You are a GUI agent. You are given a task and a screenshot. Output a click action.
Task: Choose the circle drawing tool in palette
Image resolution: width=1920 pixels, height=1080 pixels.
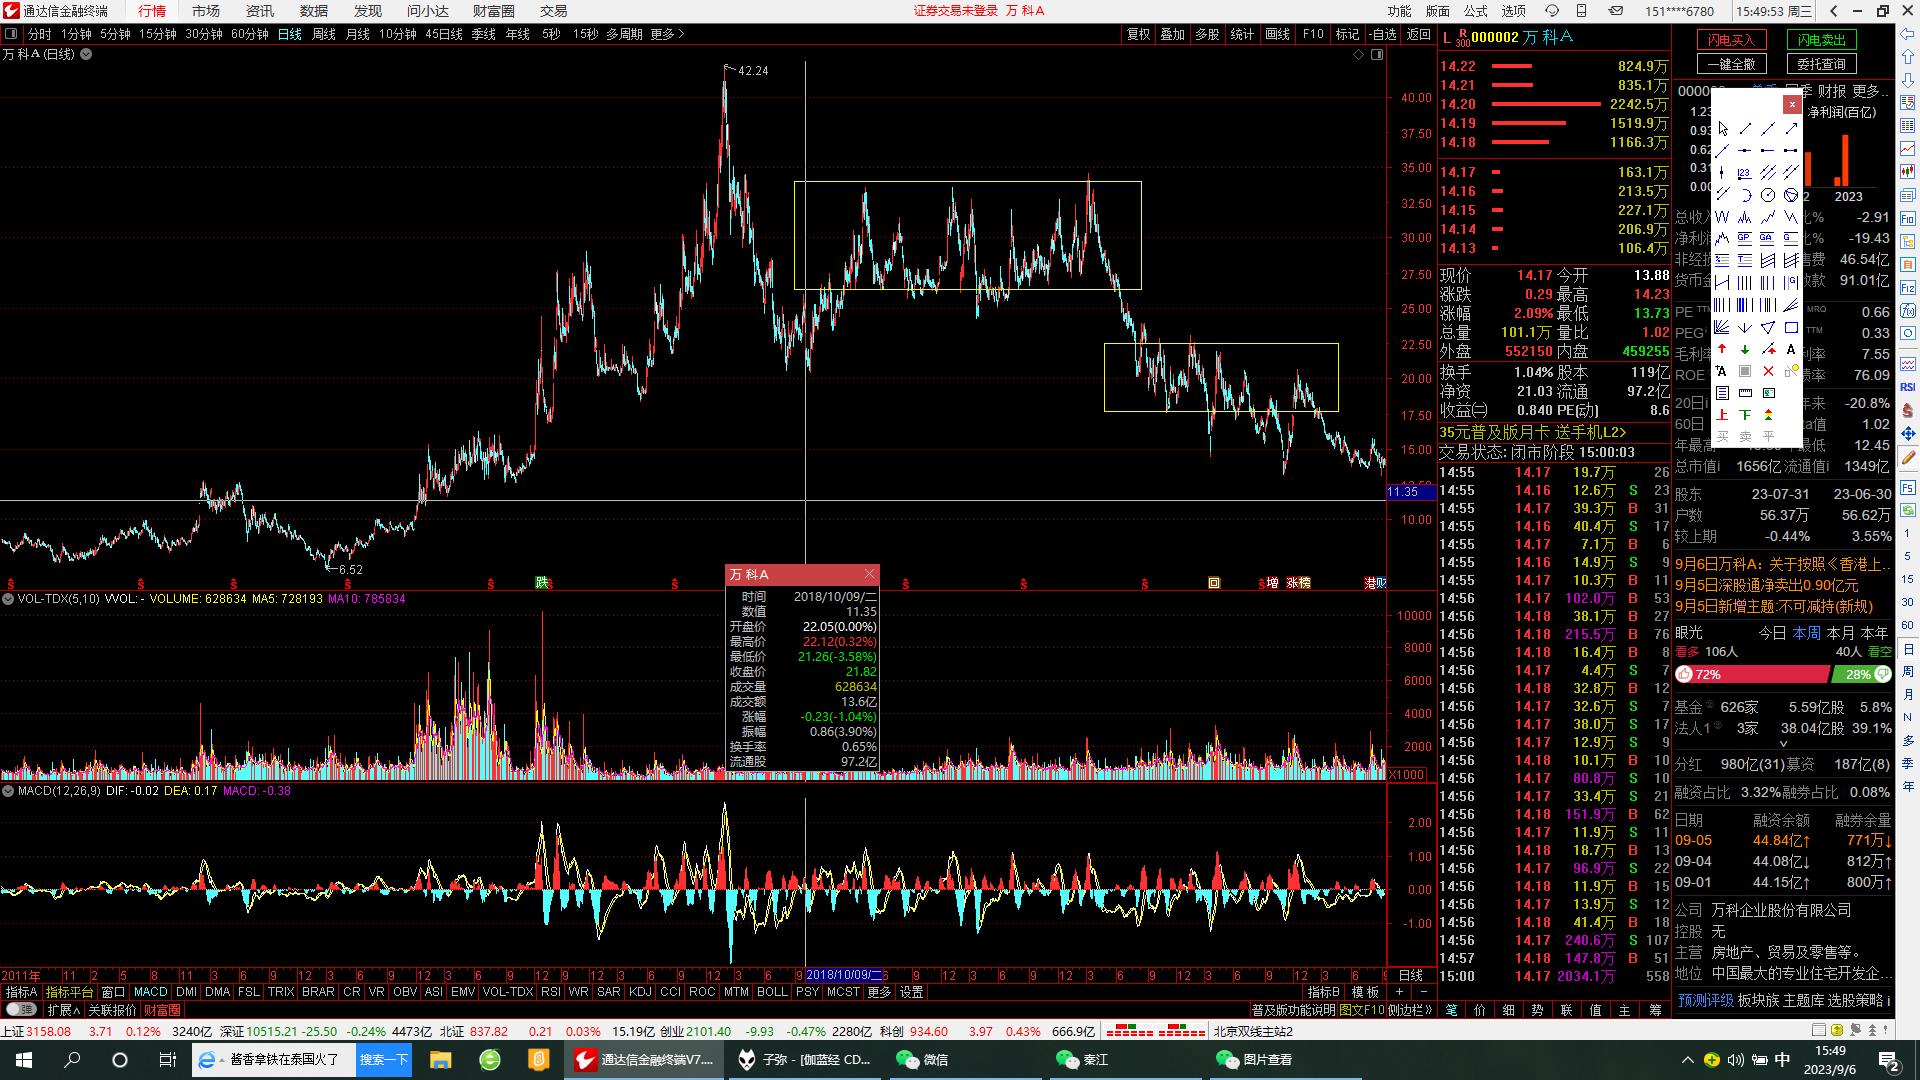tap(1768, 195)
